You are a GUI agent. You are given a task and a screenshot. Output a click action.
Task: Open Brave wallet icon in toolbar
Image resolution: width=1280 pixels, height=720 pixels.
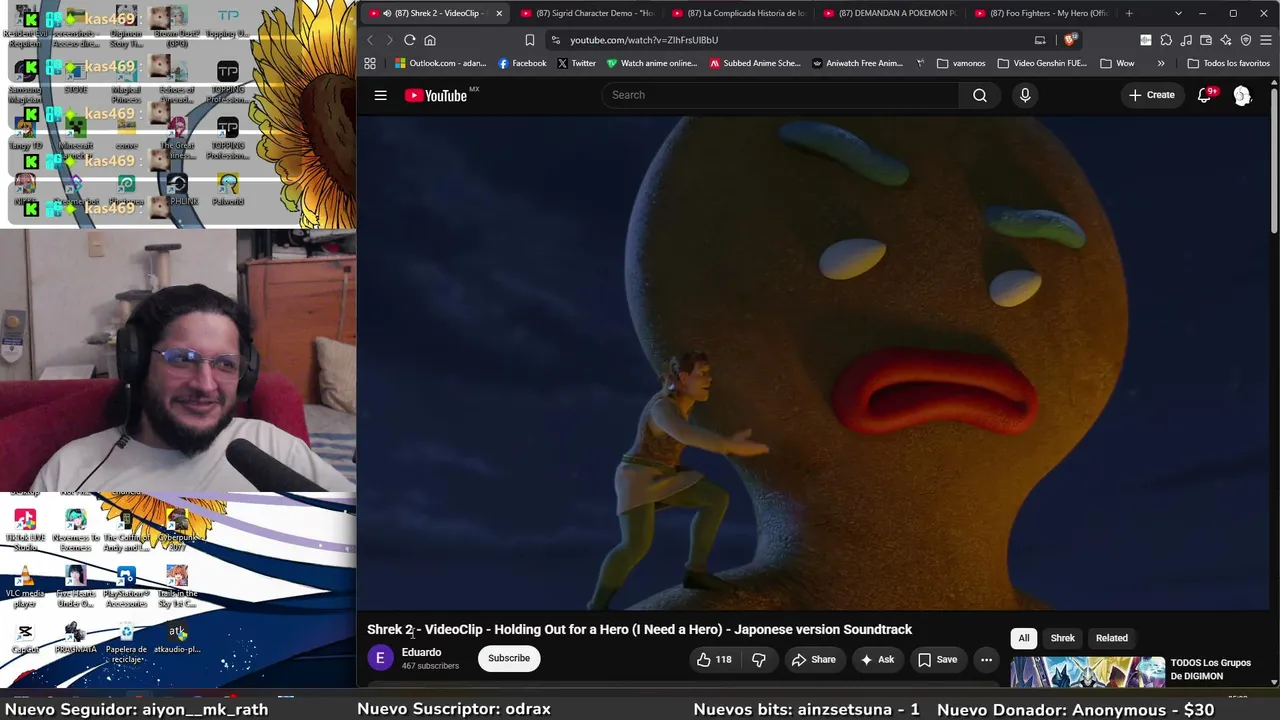(1205, 40)
